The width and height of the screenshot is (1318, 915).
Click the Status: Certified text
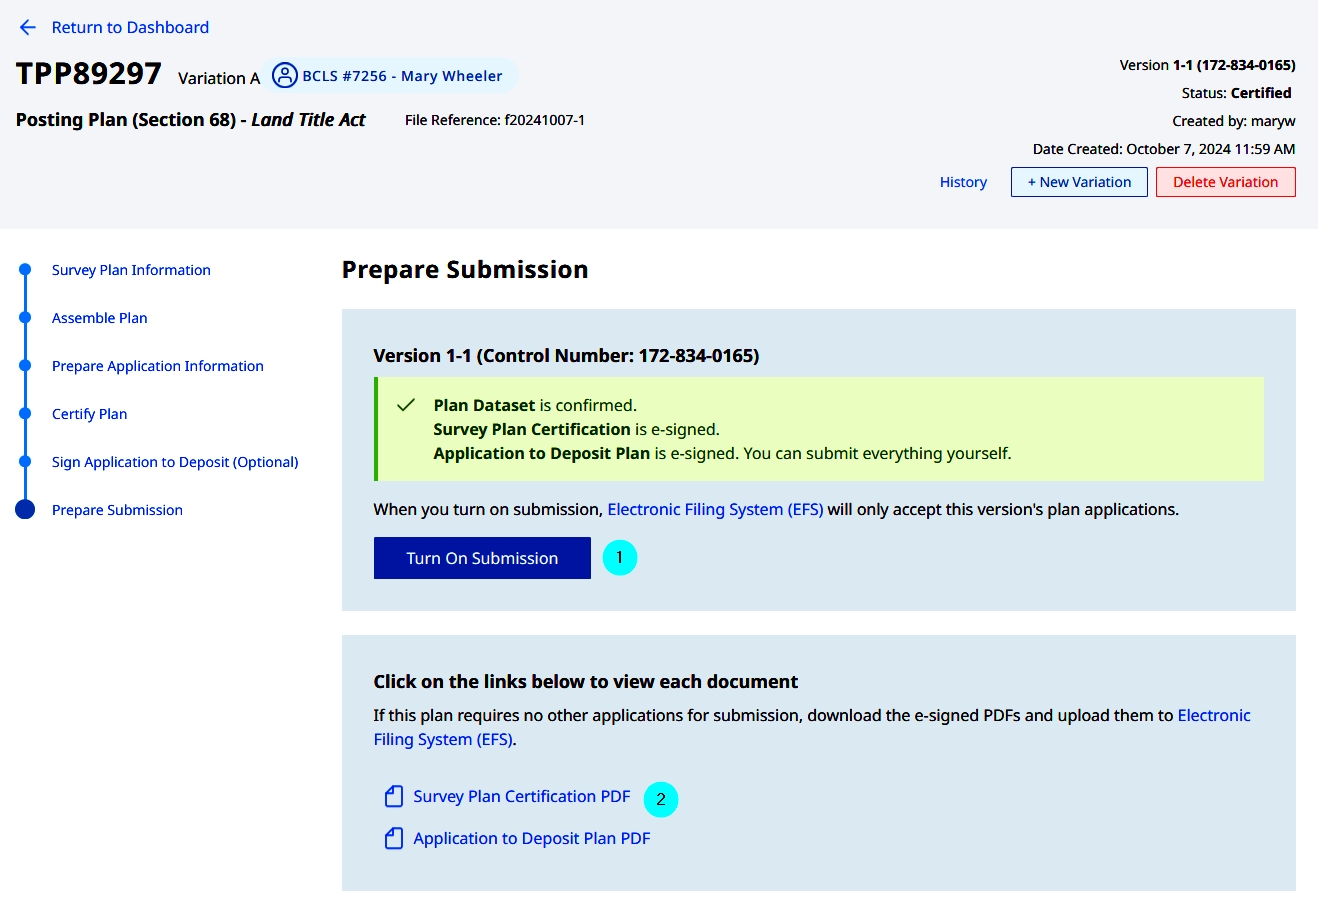click(1236, 93)
